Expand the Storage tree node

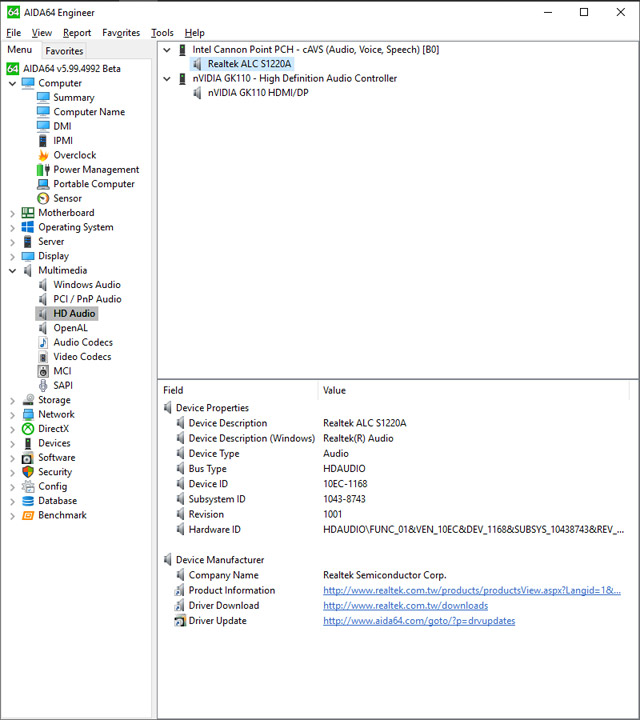coord(12,400)
